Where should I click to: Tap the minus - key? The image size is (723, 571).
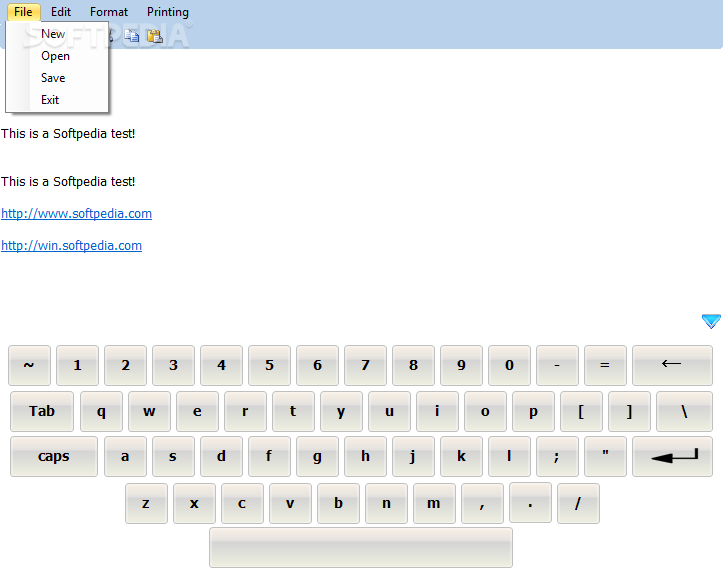click(x=557, y=365)
